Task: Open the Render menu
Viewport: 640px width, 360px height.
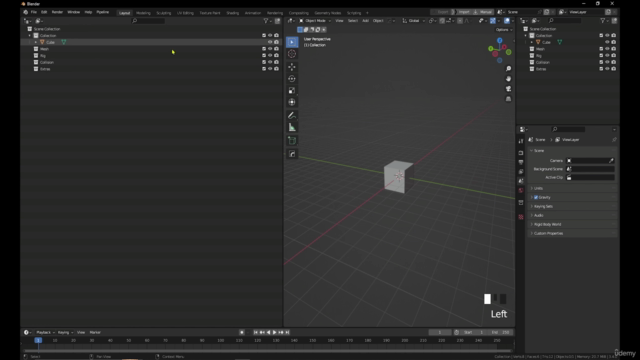Action: (x=57, y=12)
